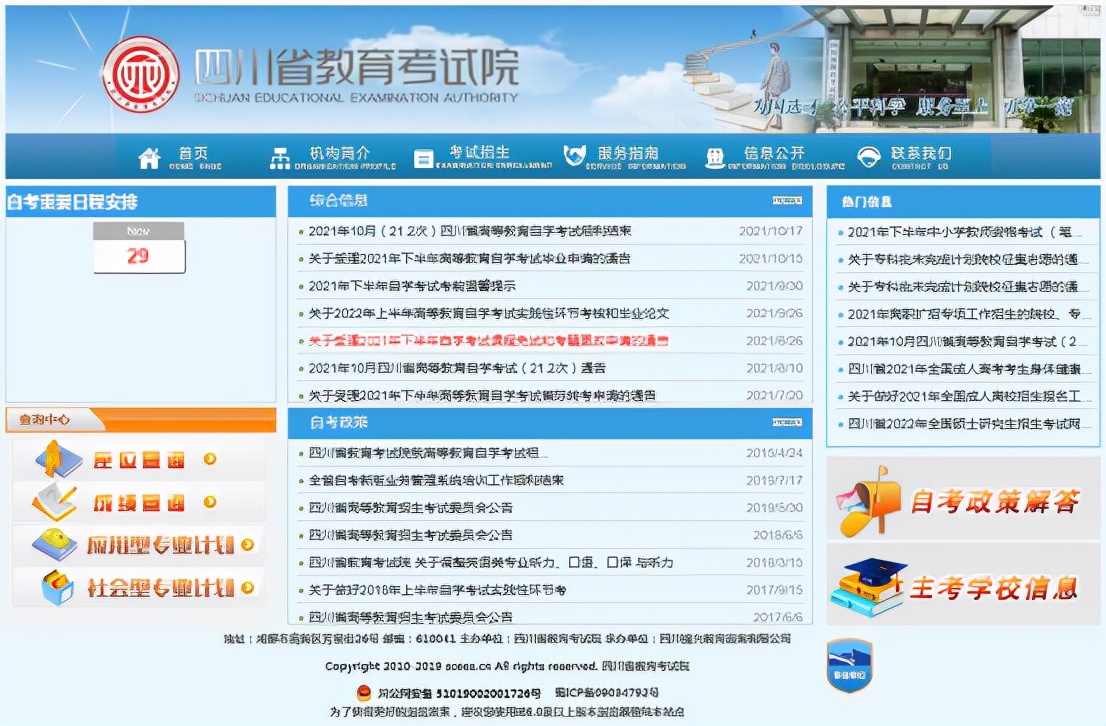Click the pencil notepad icon for 成绩查询

coord(54,502)
